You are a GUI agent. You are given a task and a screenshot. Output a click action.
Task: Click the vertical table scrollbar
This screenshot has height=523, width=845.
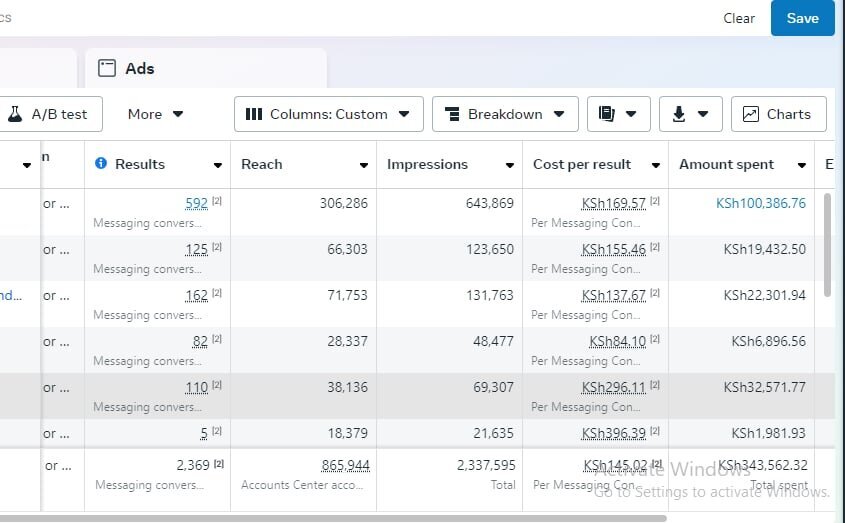[827, 245]
